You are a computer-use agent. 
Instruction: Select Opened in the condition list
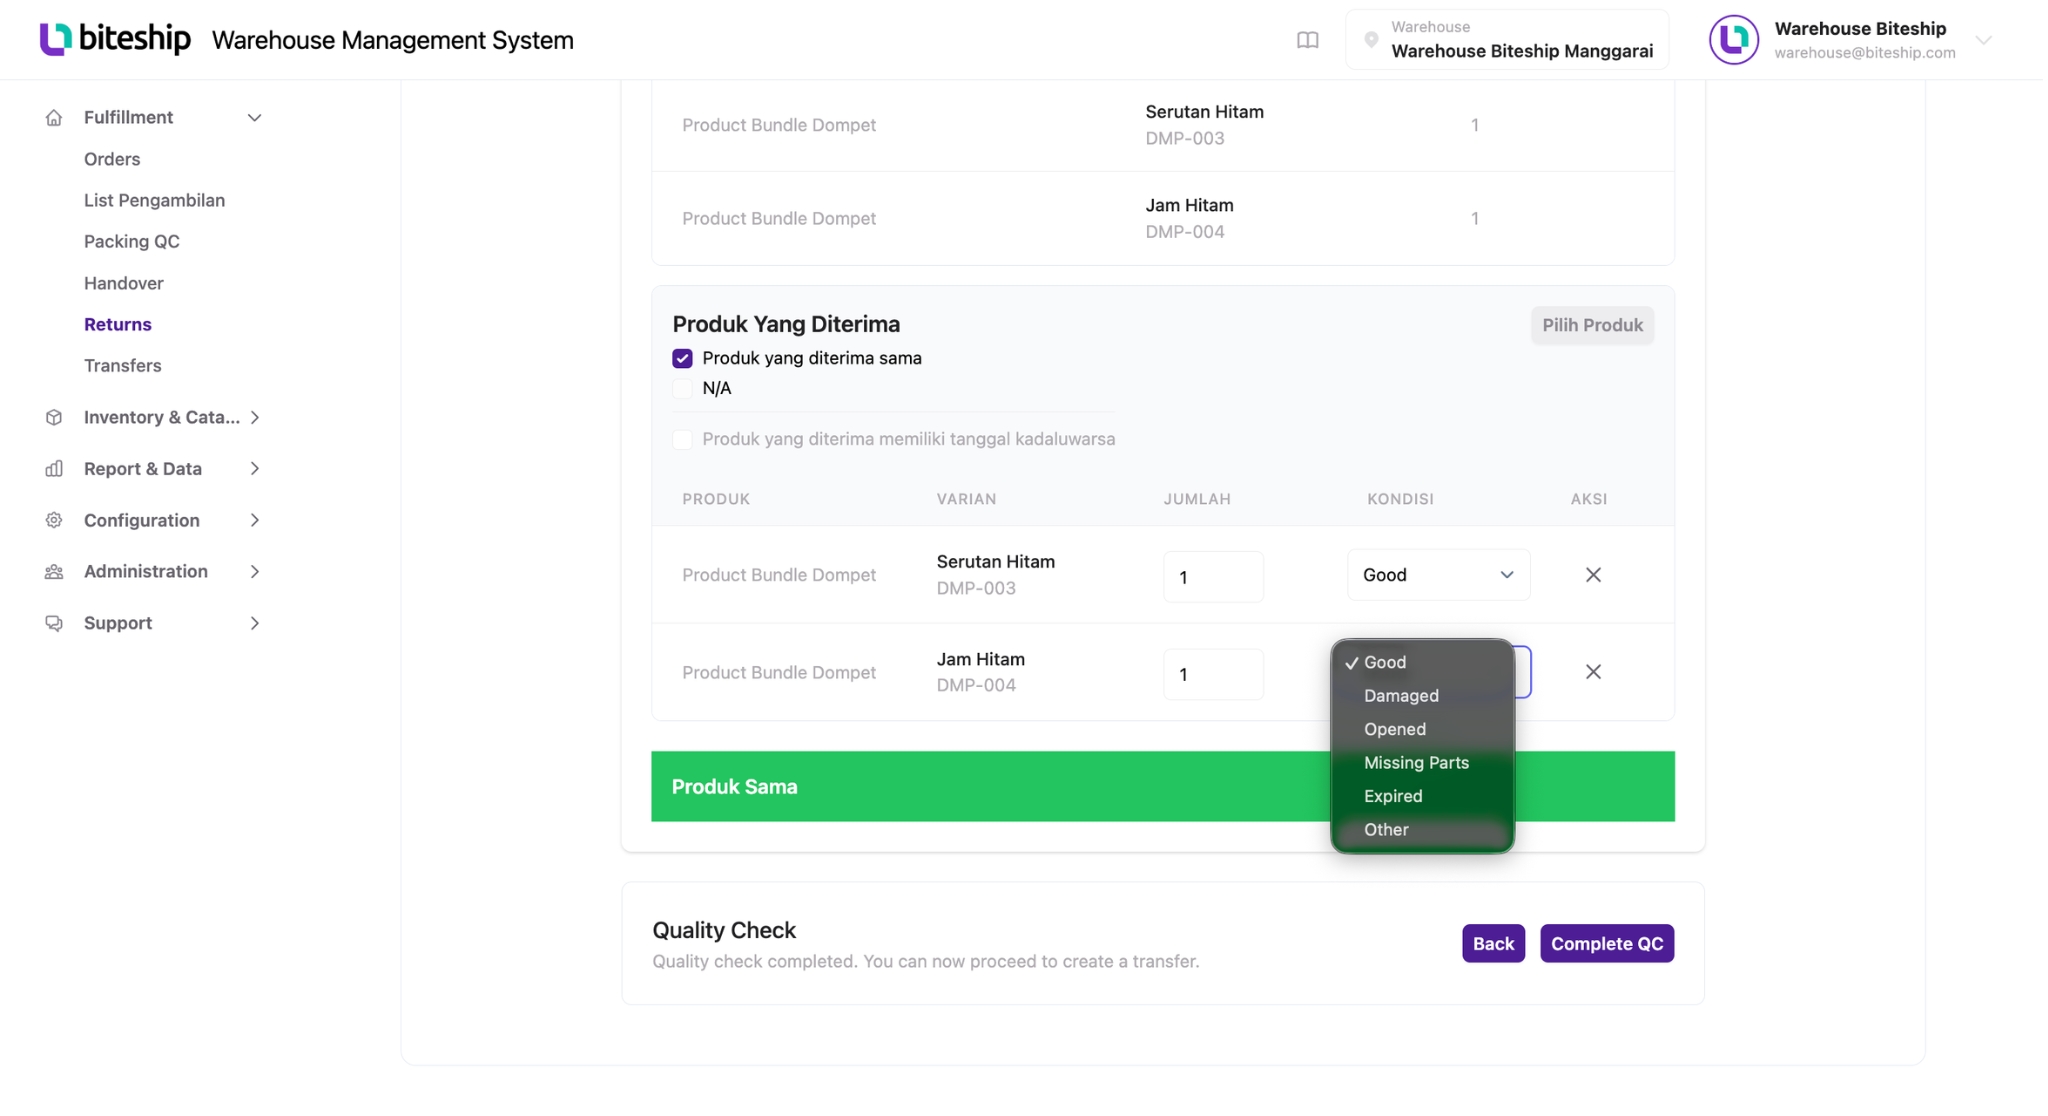(1422, 729)
